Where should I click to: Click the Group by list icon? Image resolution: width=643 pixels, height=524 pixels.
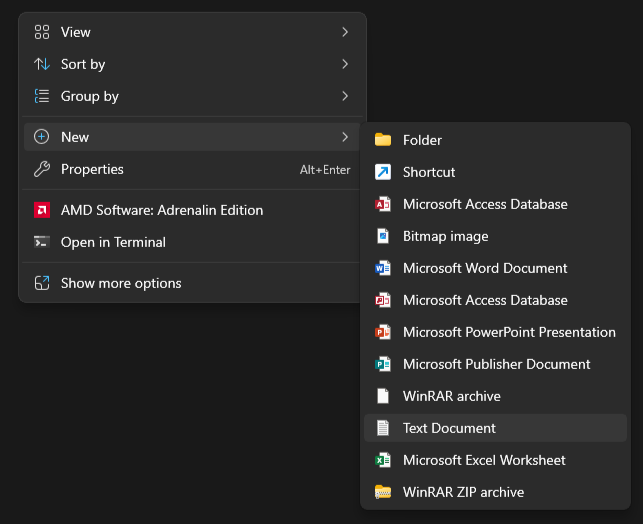click(x=42, y=96)
